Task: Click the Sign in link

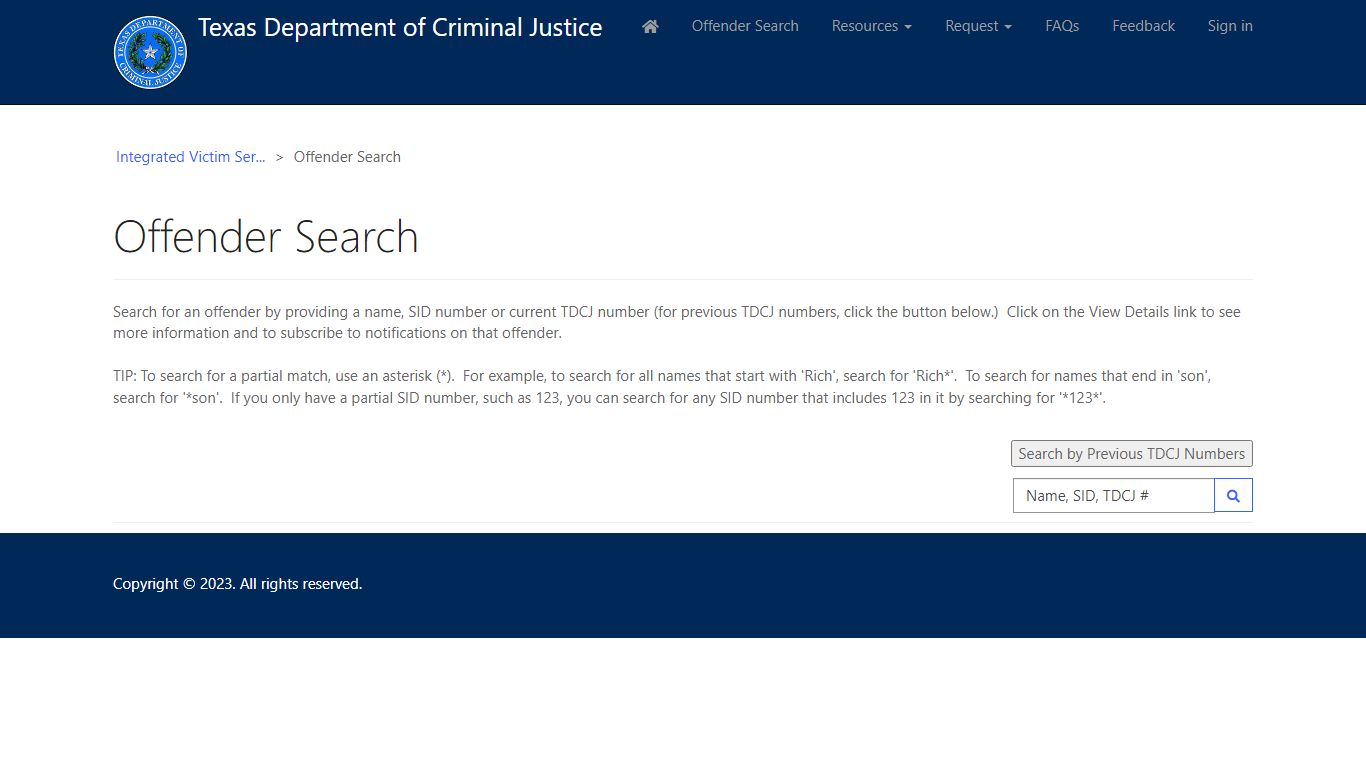Action: [1229, 26]
